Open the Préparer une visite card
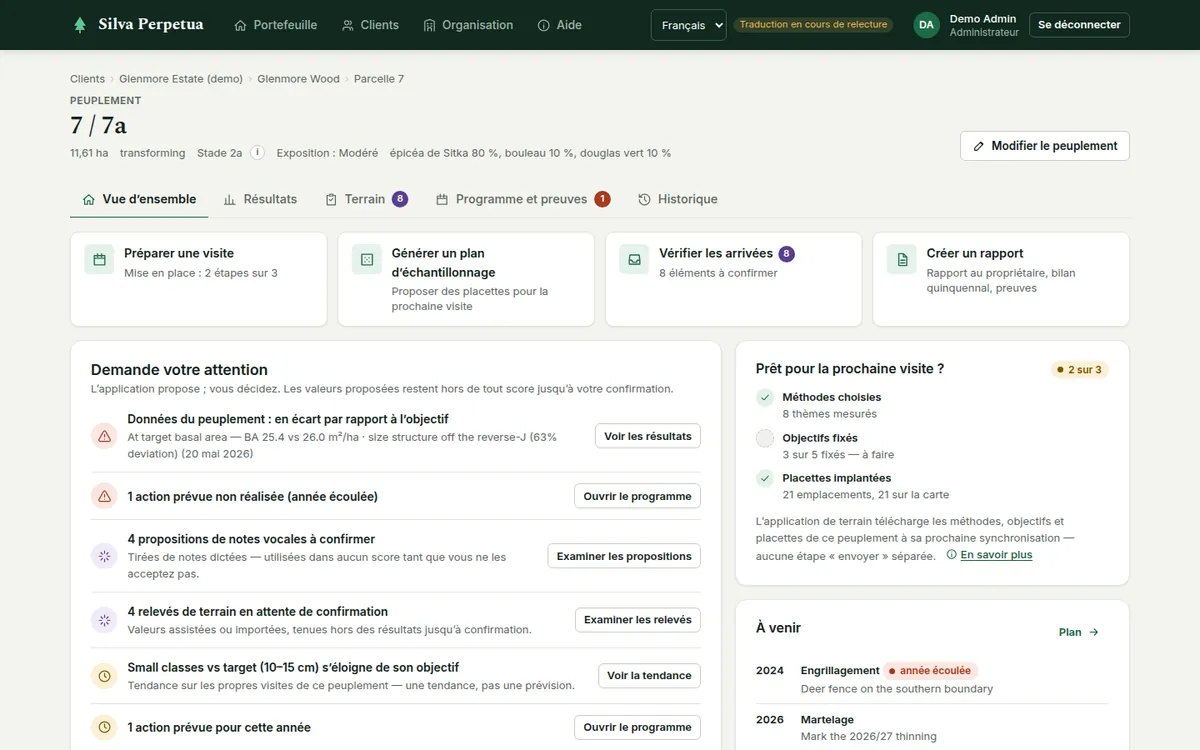Viewport: 1200px width, 750px height. point(198,279)
